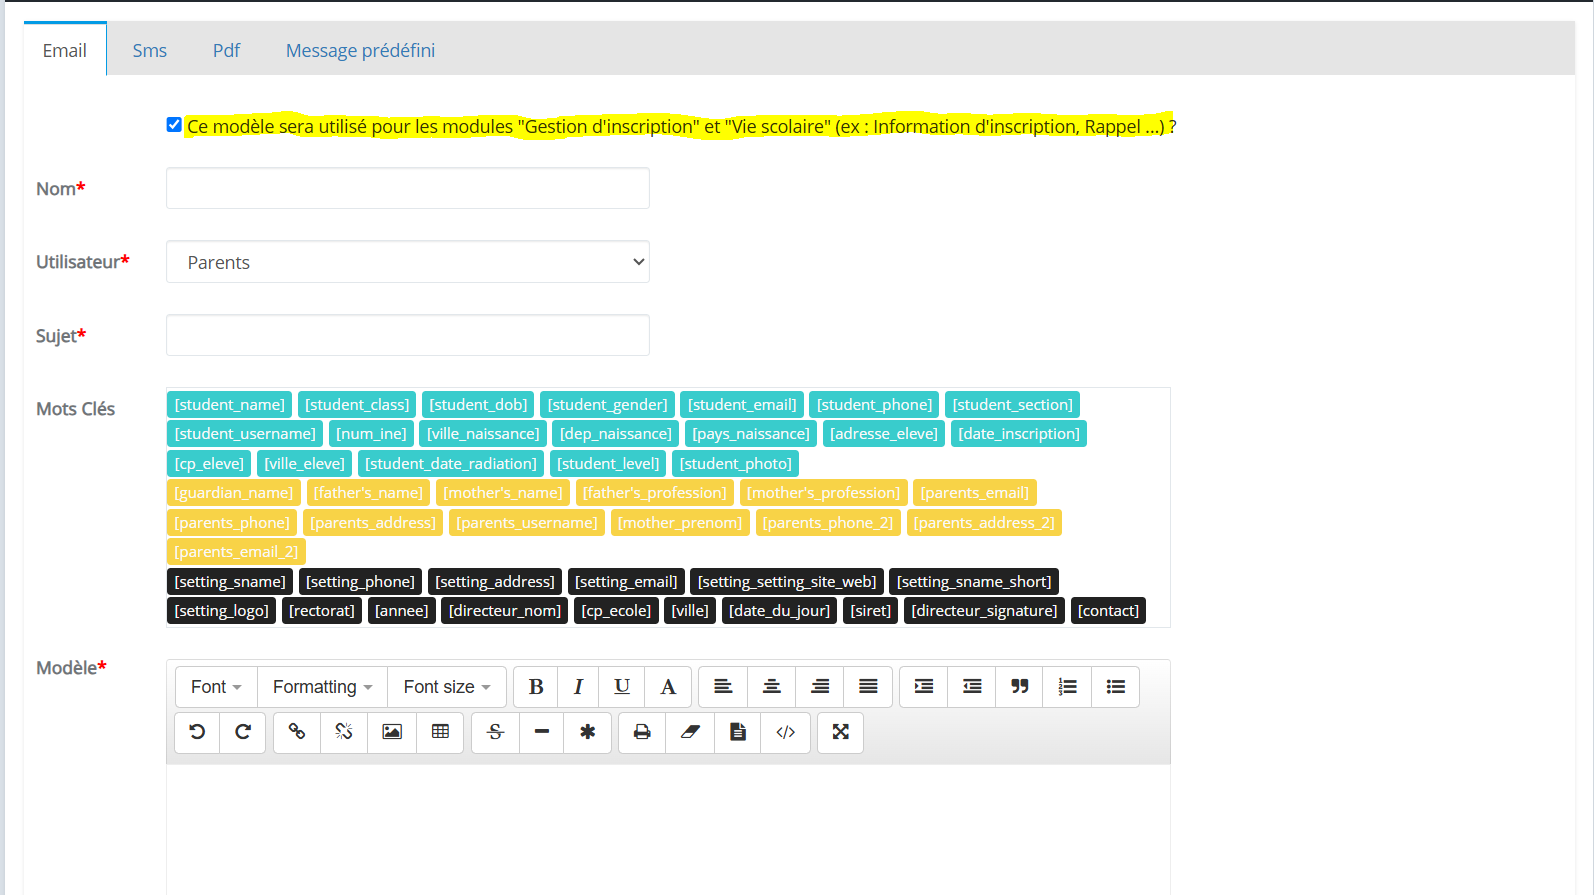The height and width of the screenshot is (895, 1594).
Task: Insert the [directeur_signature] keyword
Action: click(984, 611)
